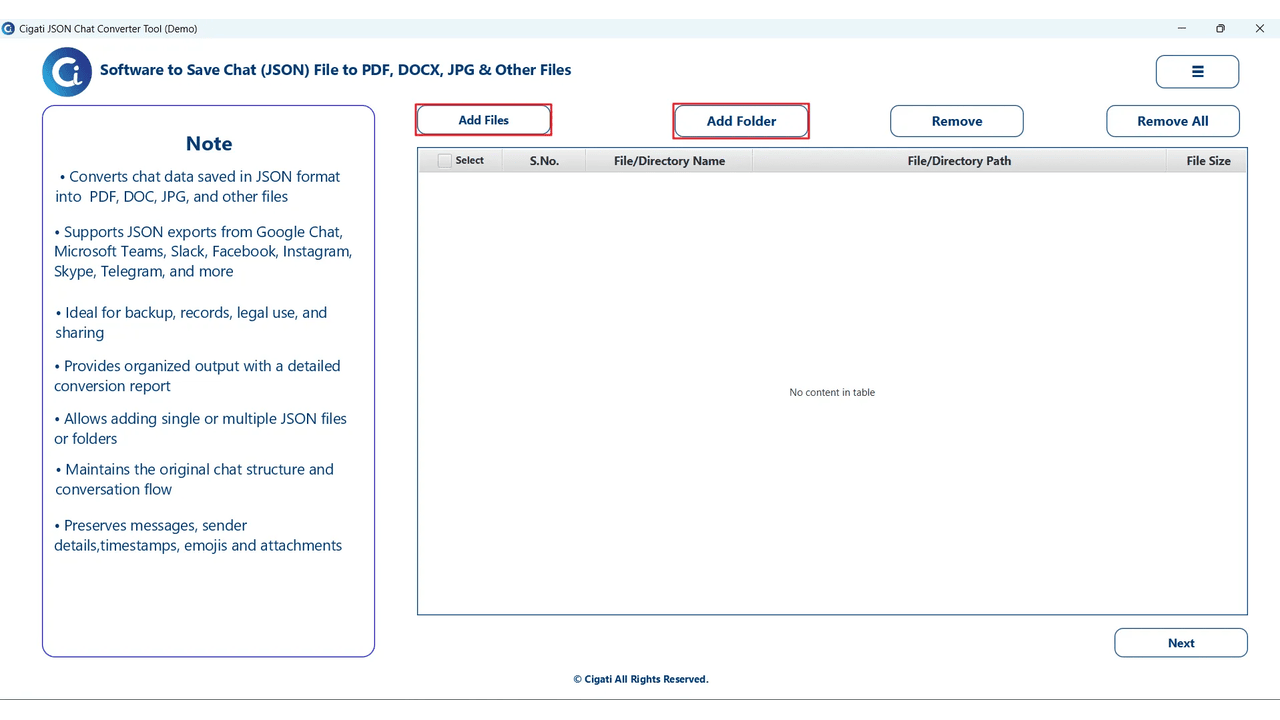Click the software title heading text
Screen dimensions: 1280x720
click(336, 70)
